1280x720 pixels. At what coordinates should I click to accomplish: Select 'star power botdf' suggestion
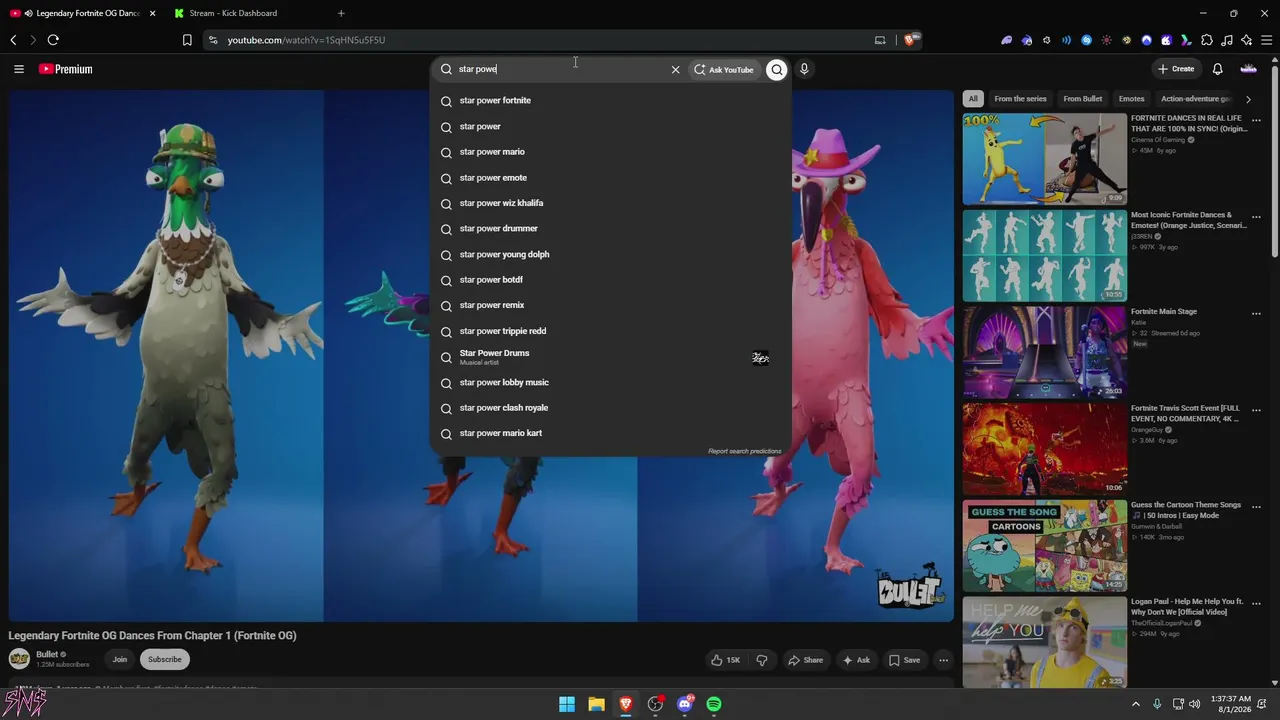coord(610,280)
